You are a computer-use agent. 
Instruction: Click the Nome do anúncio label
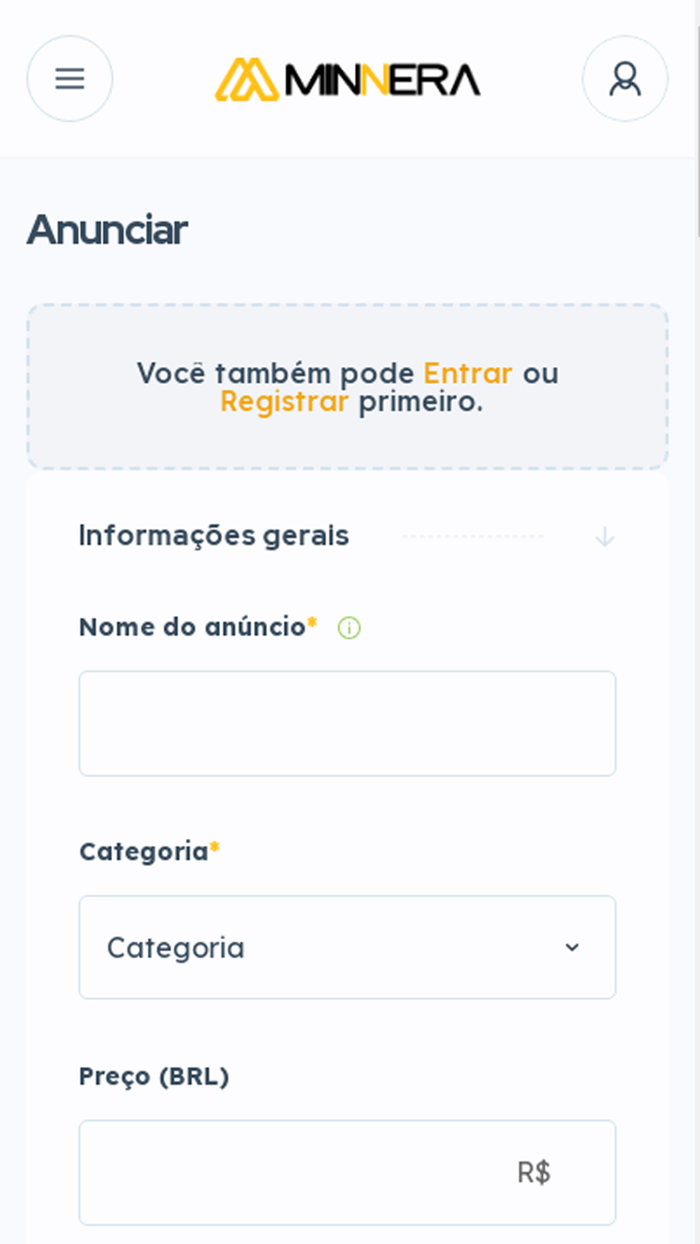pyautogui.click(x=190, y=627)
